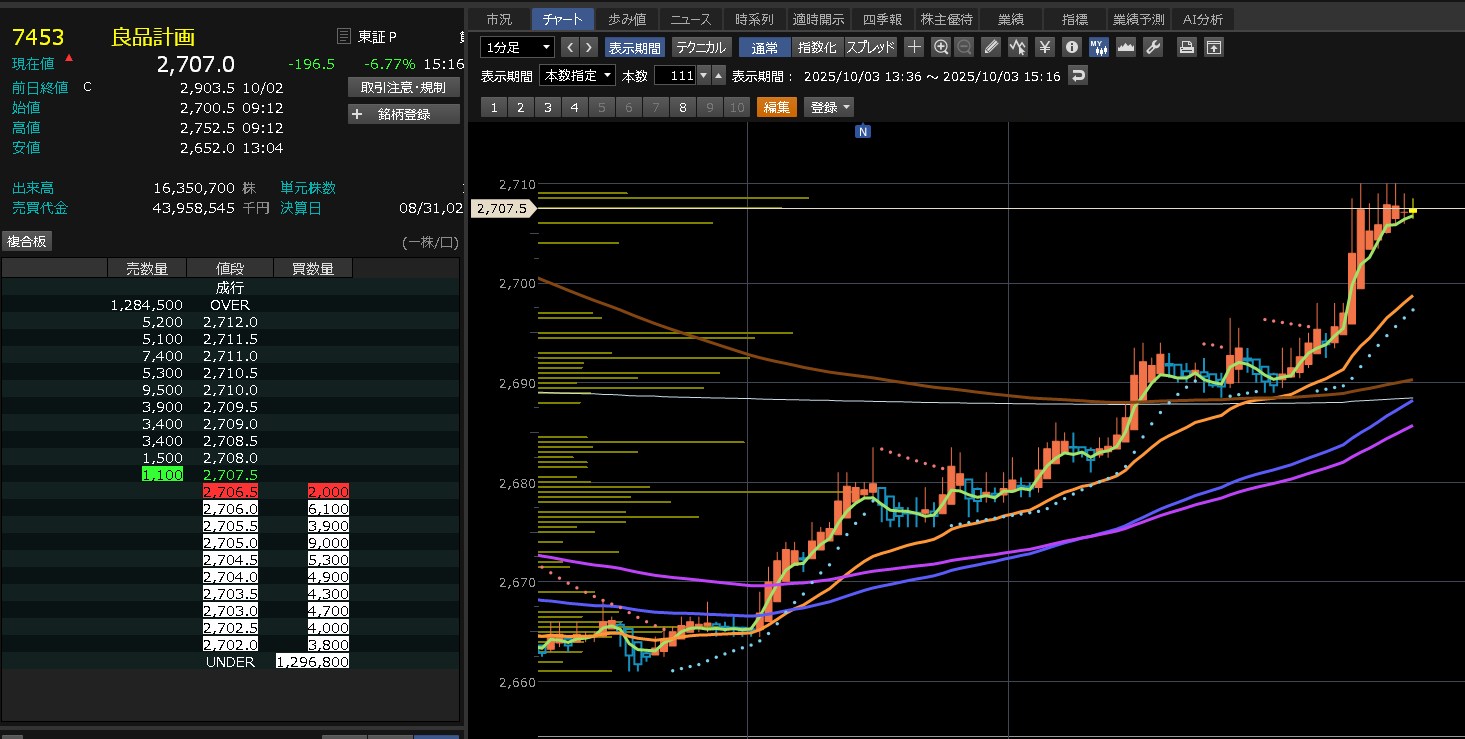Click the MY chart icon
Viewport: 1465px width, 739px height.
pyautogui.click(x=1099, y=47)
